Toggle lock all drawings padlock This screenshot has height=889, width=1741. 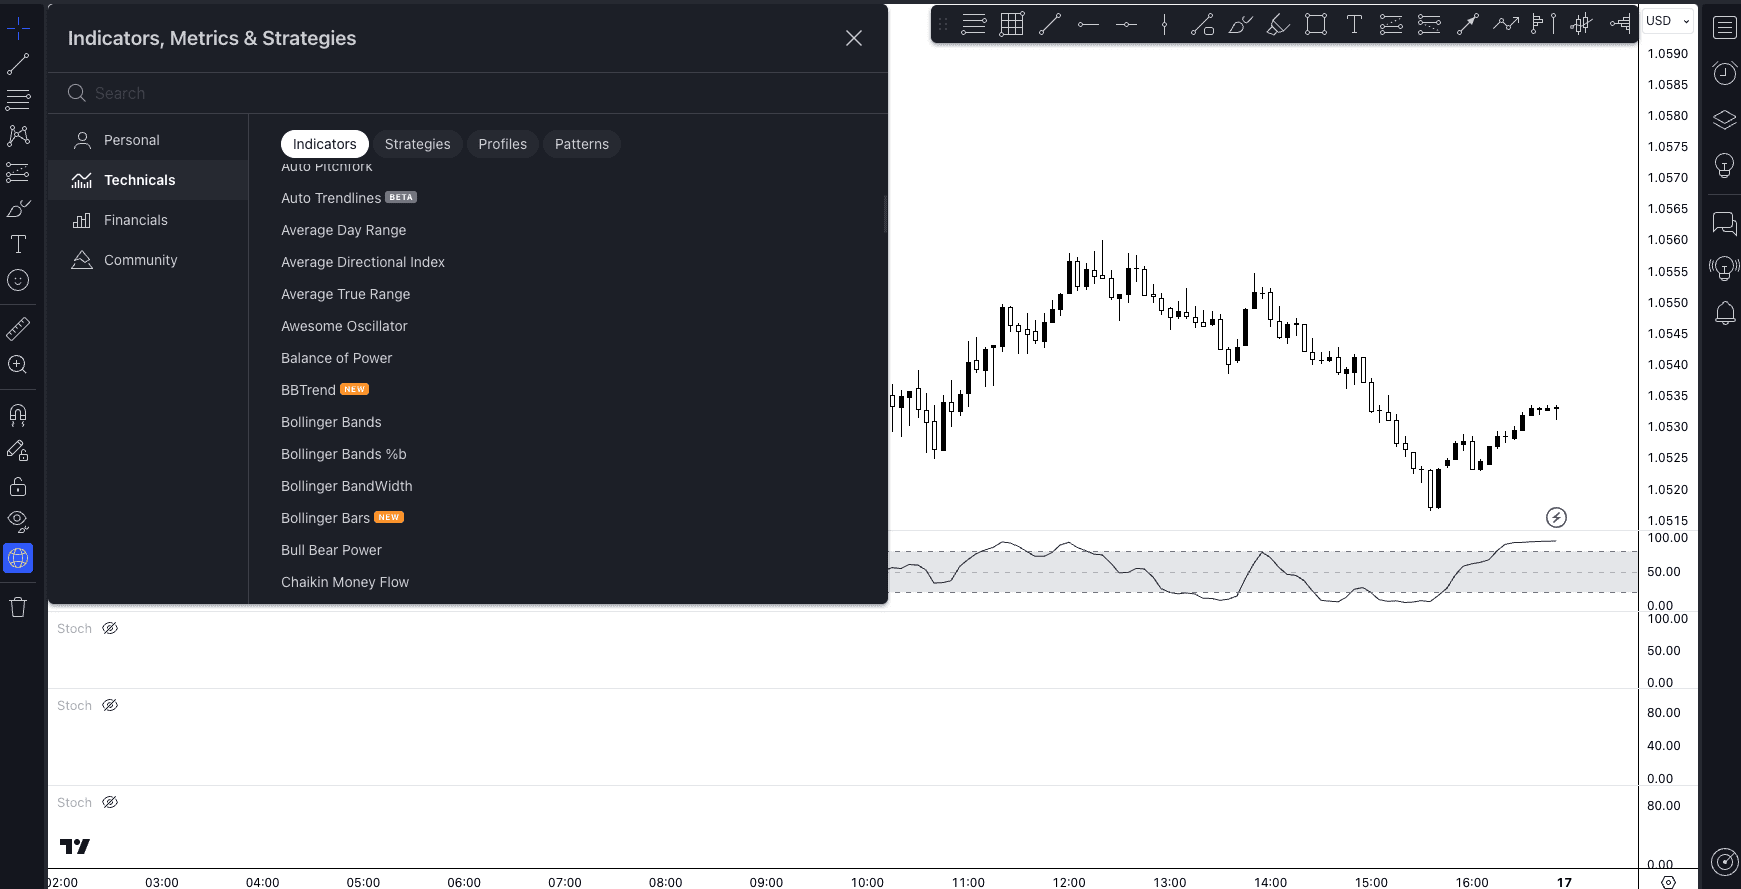click(18, 487)
